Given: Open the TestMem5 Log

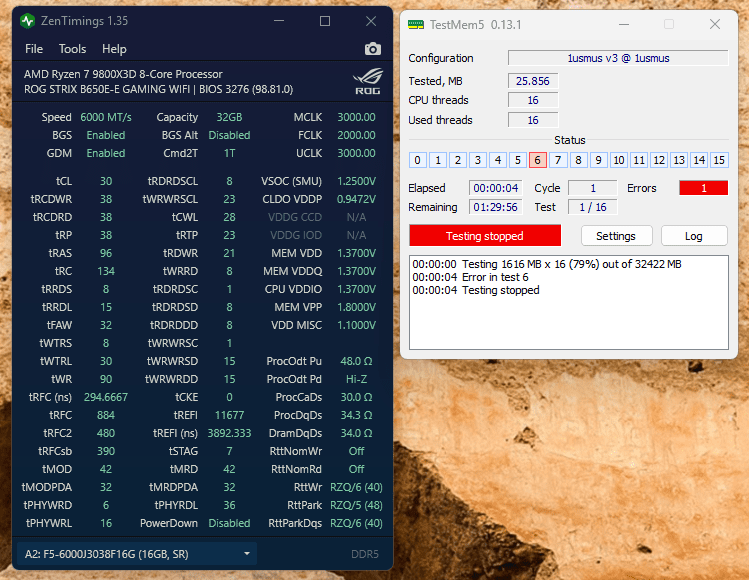Looking at the screenshot, I should pos(694,236).
